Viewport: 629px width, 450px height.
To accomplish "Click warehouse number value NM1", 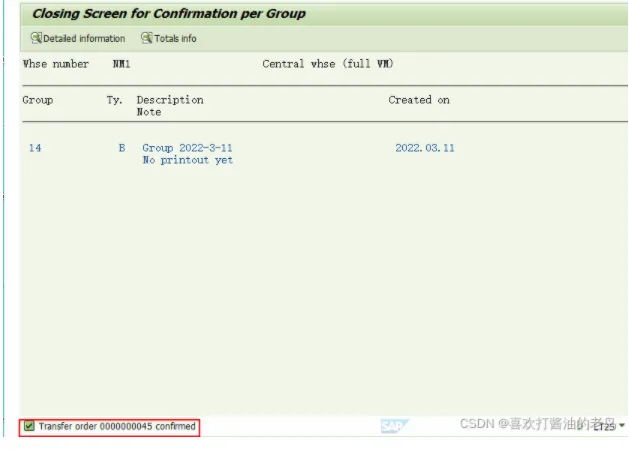I will coord(122,64).
